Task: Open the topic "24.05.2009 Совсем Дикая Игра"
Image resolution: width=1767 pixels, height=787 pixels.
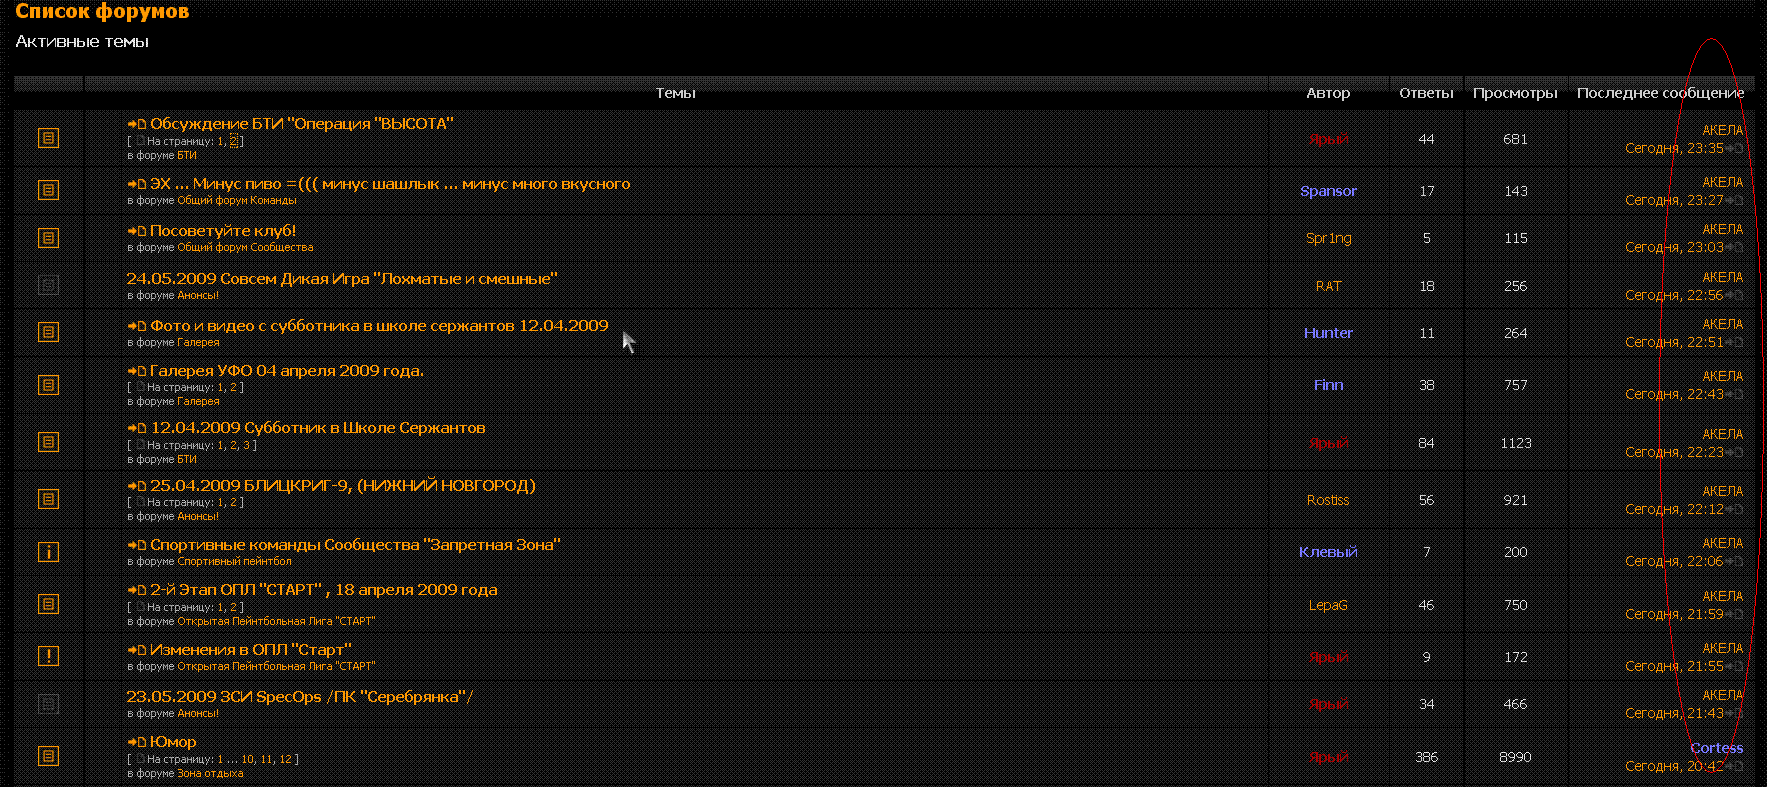Action: [x=341, y=279]
